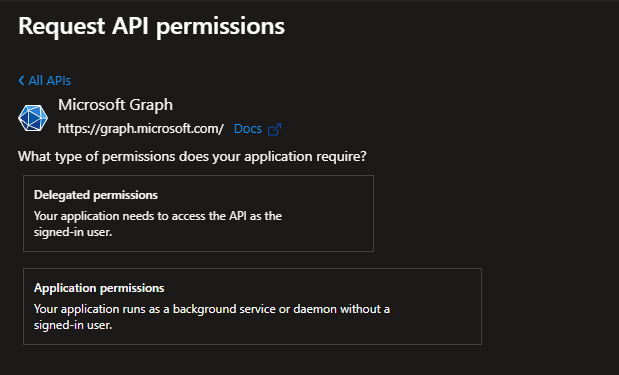Click the permissions type question text
The width and height of the screenshot is (619, 375).
(x=192, y=156)
